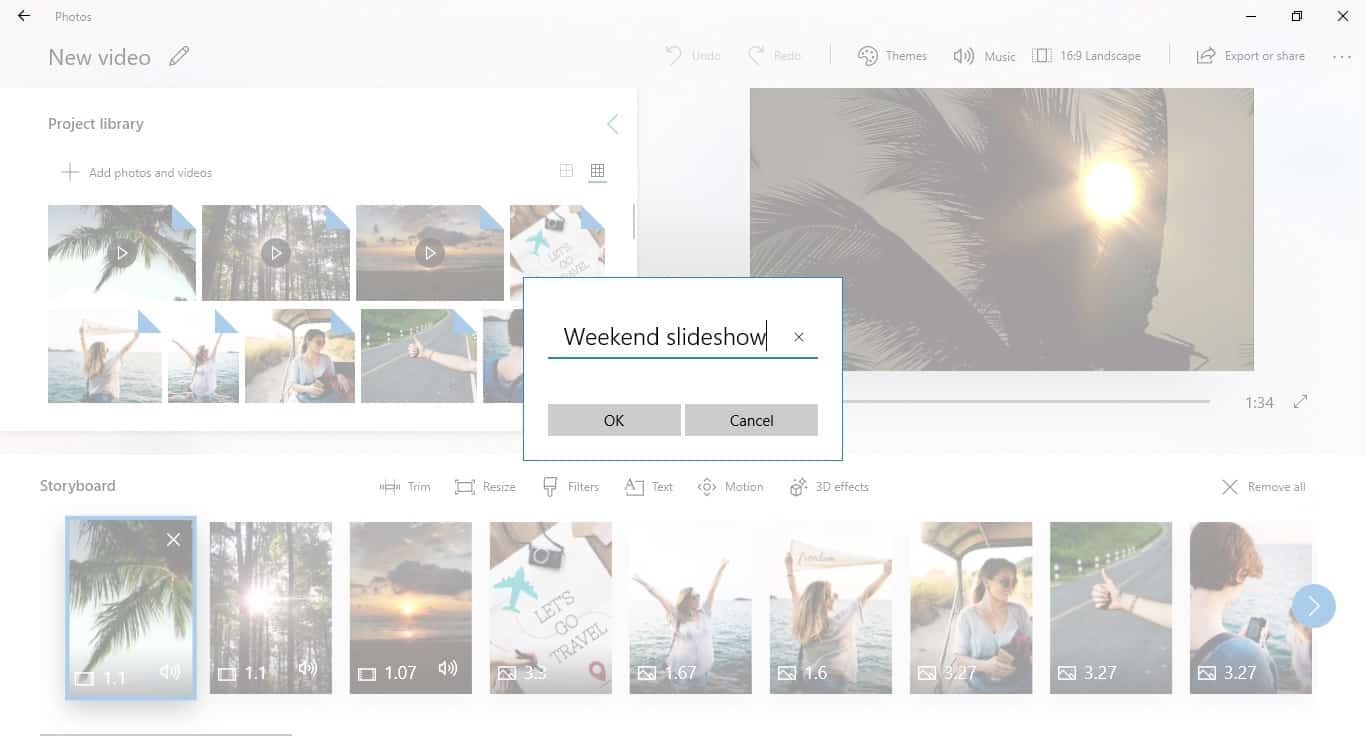Clear the Weekend slideshow text field
Image resolution: width=1366 pixels, height=738 pixels.
(x=798, y=337)
